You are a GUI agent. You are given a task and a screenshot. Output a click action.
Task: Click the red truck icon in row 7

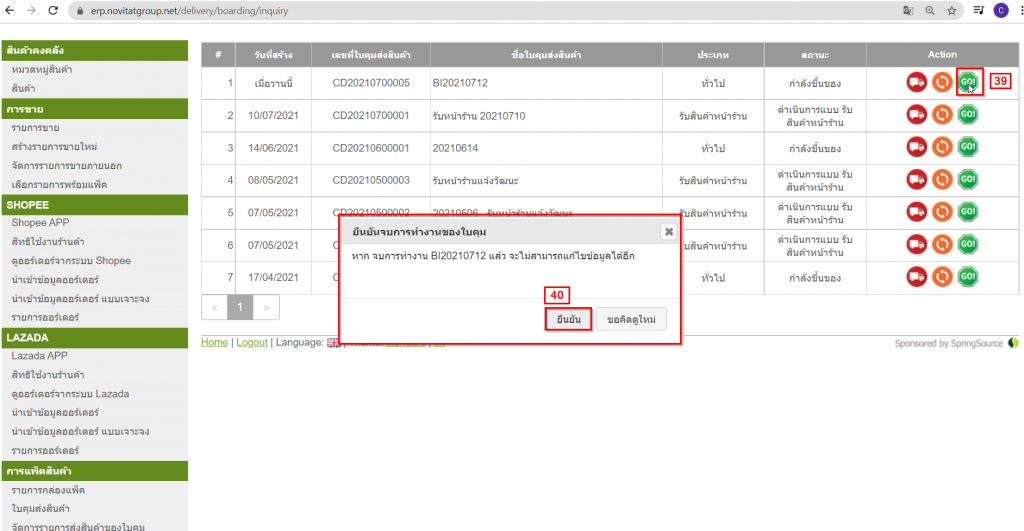[x=916, y=277]
